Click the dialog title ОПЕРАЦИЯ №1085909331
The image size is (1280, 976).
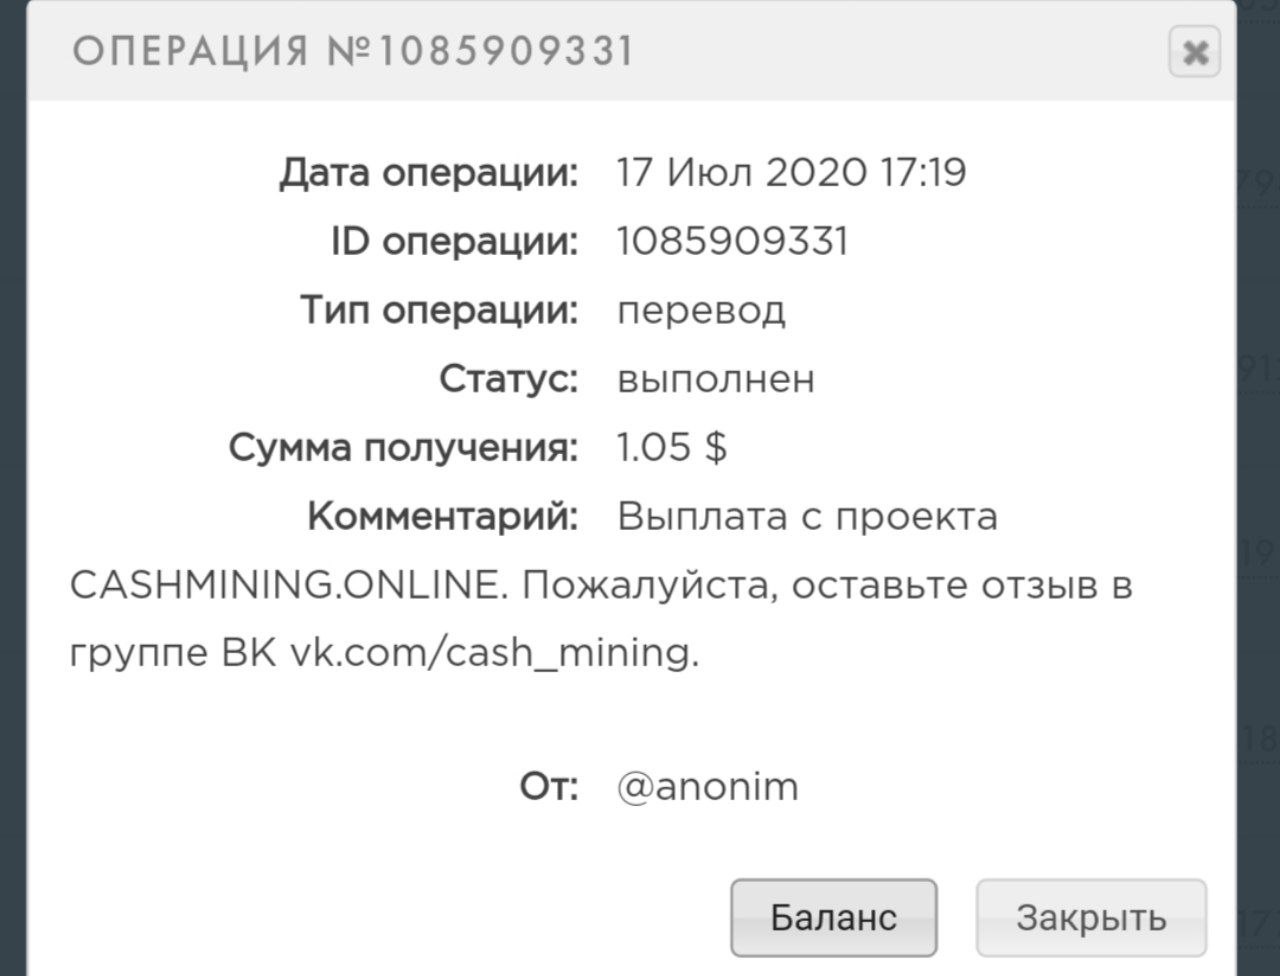click(353, 51)
